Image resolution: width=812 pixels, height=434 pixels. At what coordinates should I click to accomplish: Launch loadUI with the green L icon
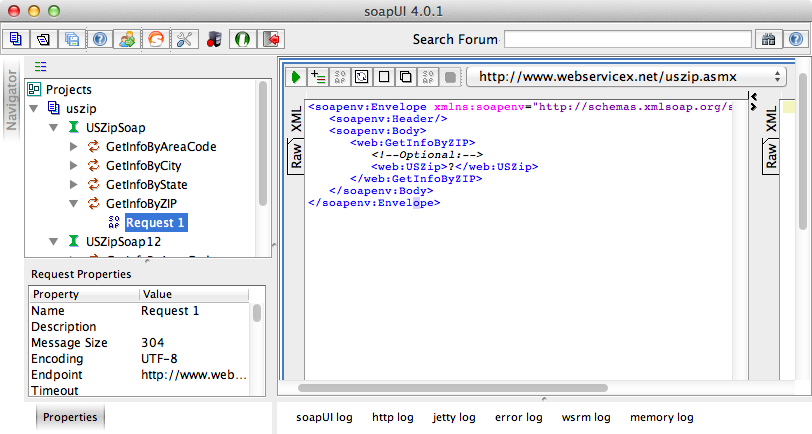click(242, 39)
